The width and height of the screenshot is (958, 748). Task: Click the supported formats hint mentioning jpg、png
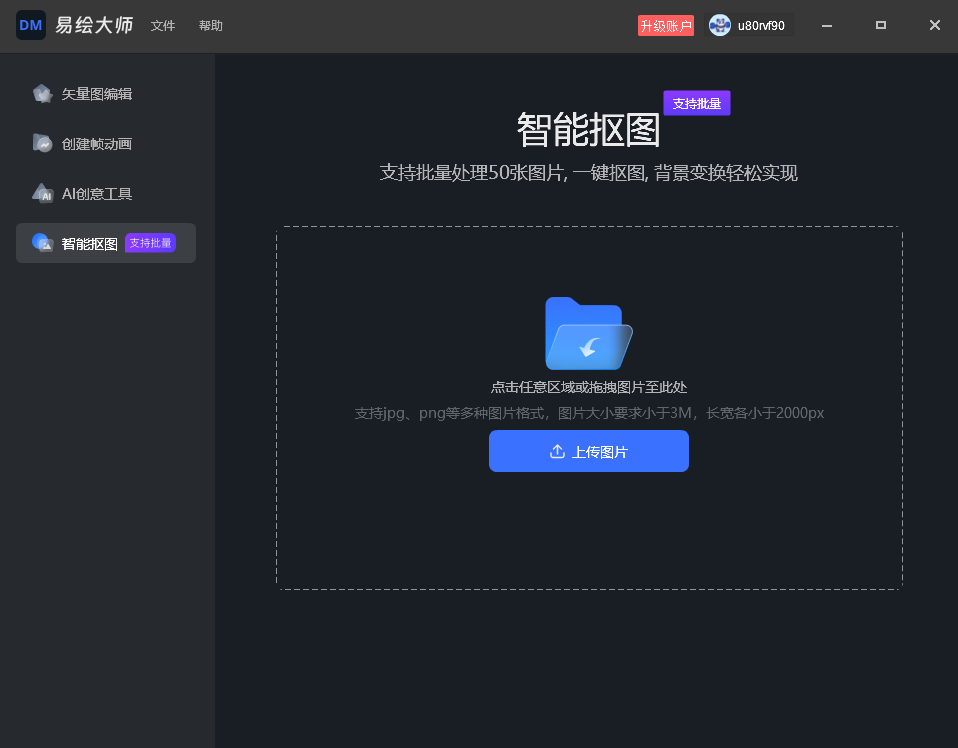(x=588, y=413)
